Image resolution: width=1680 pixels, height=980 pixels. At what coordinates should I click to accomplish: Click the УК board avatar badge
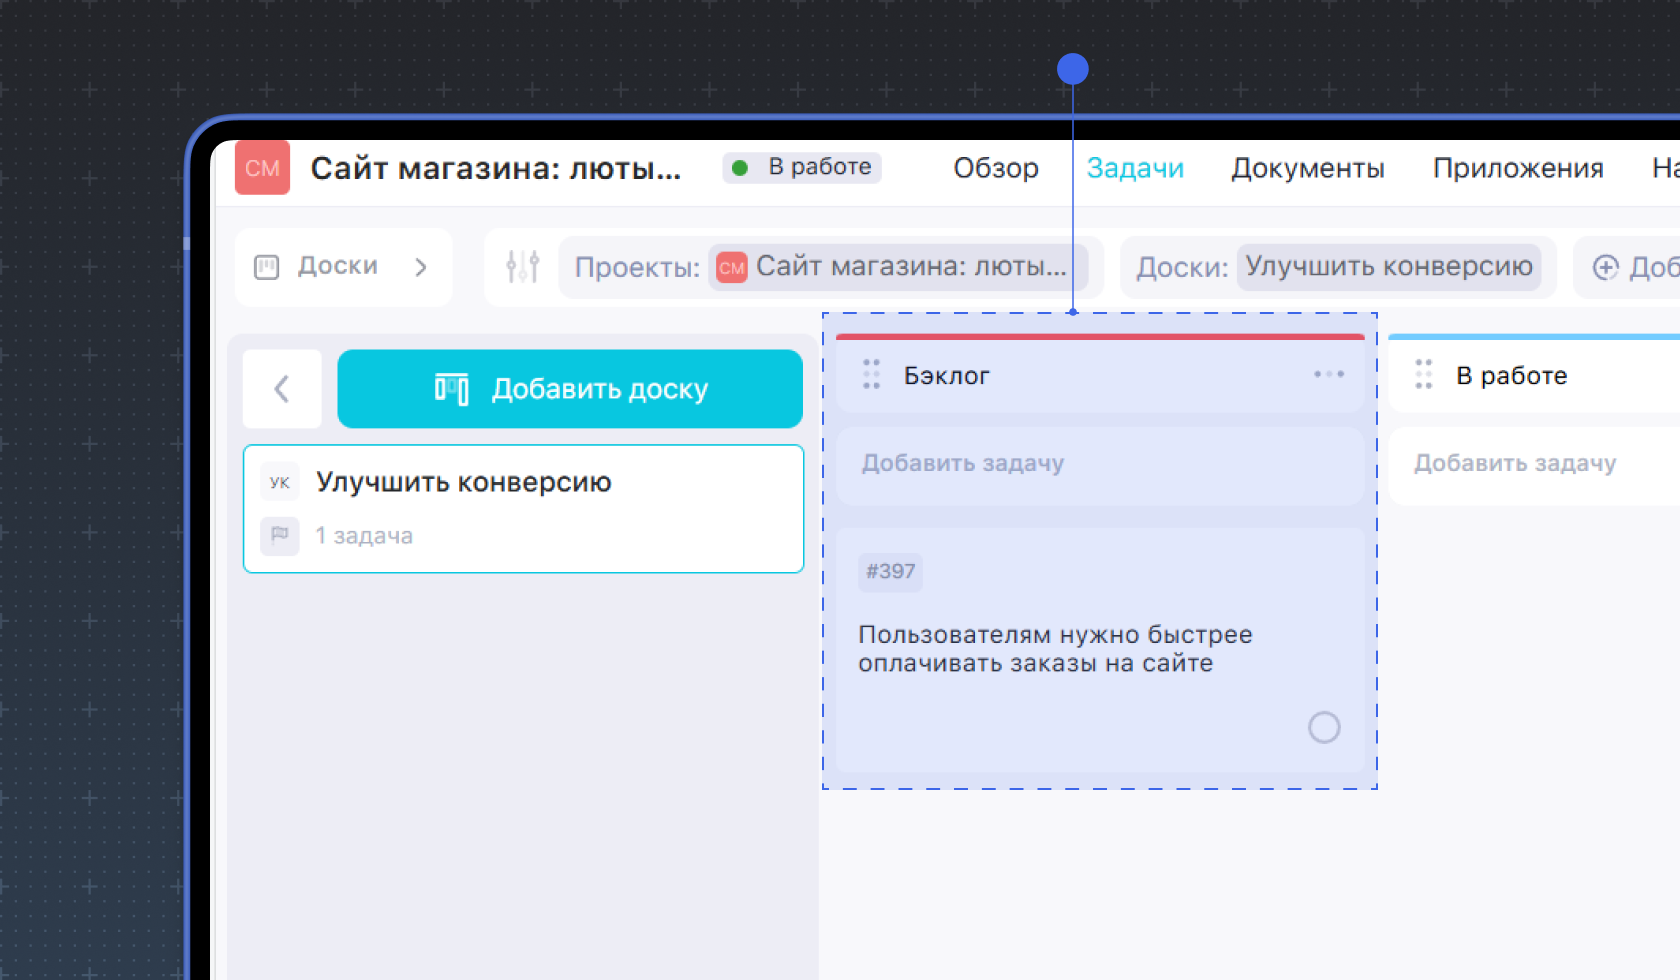(280, 481)
